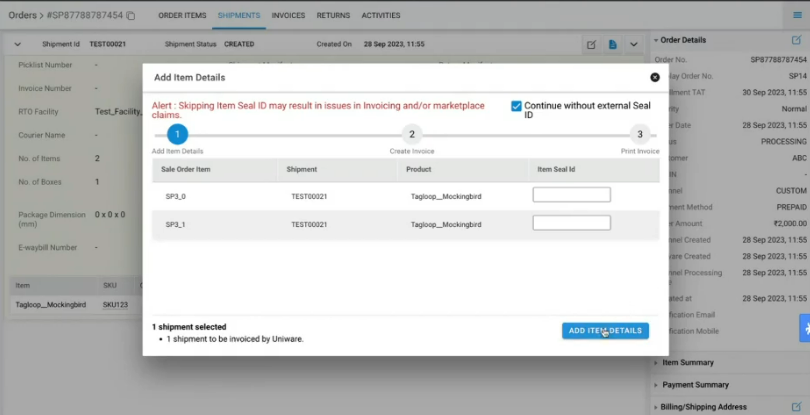Click the Add Item Details button
The image size is (810, 415).
pyautogui.click(x=605, y=331)
